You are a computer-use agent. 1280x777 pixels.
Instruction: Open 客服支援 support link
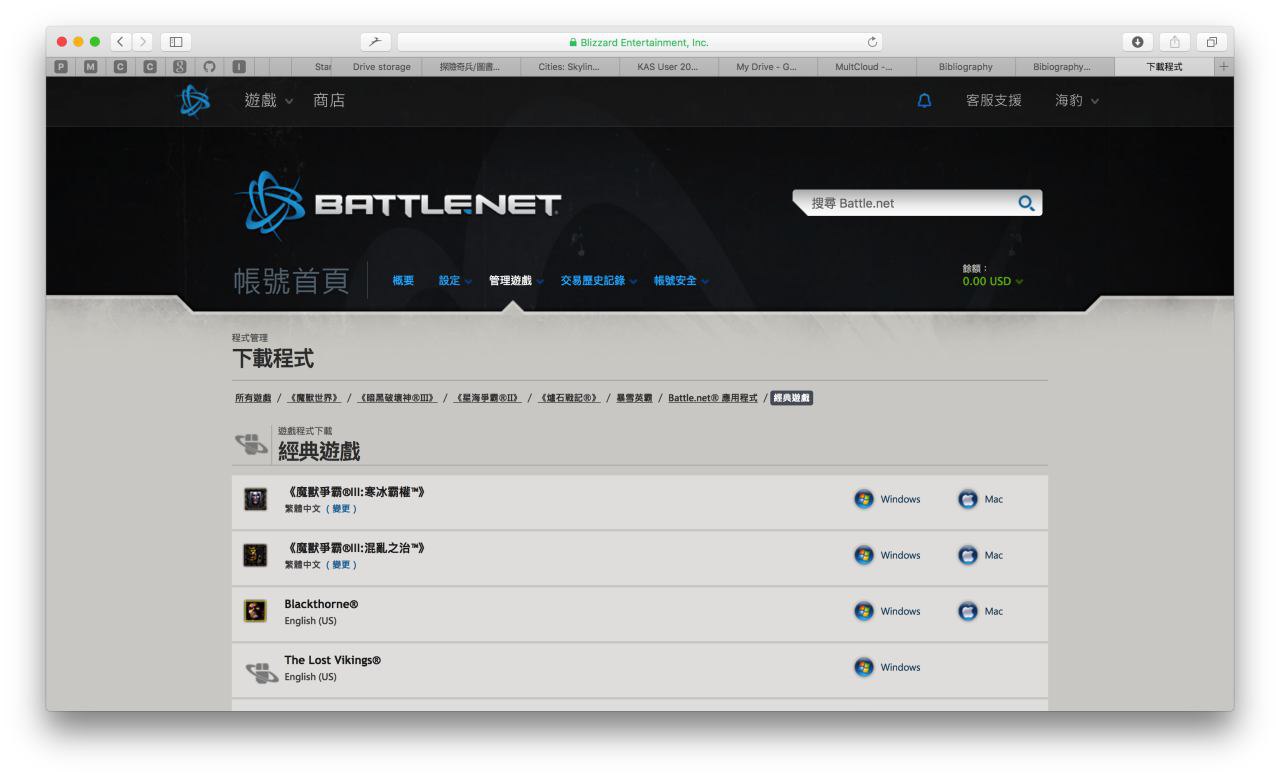(994, 101)
